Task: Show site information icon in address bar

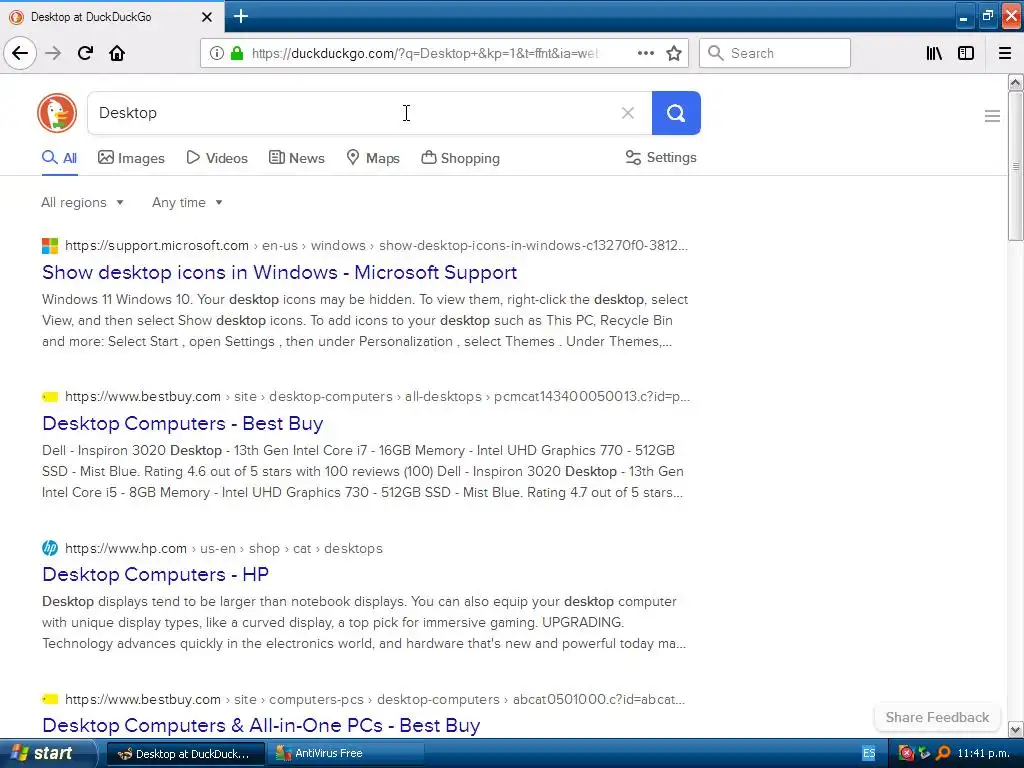Action: [x=217, y=53]
